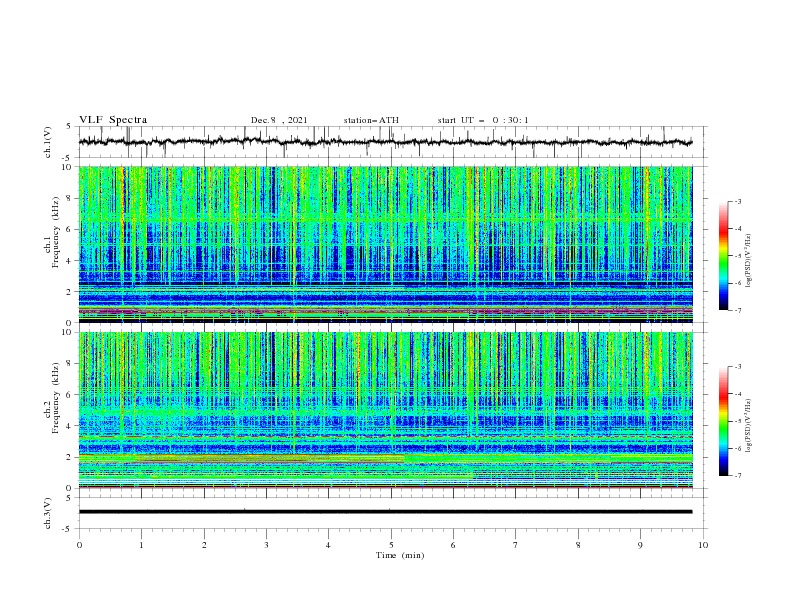This screenshot has width=792, height=612.
Task: Click time-axis tick label "9"
Action: 640,545
